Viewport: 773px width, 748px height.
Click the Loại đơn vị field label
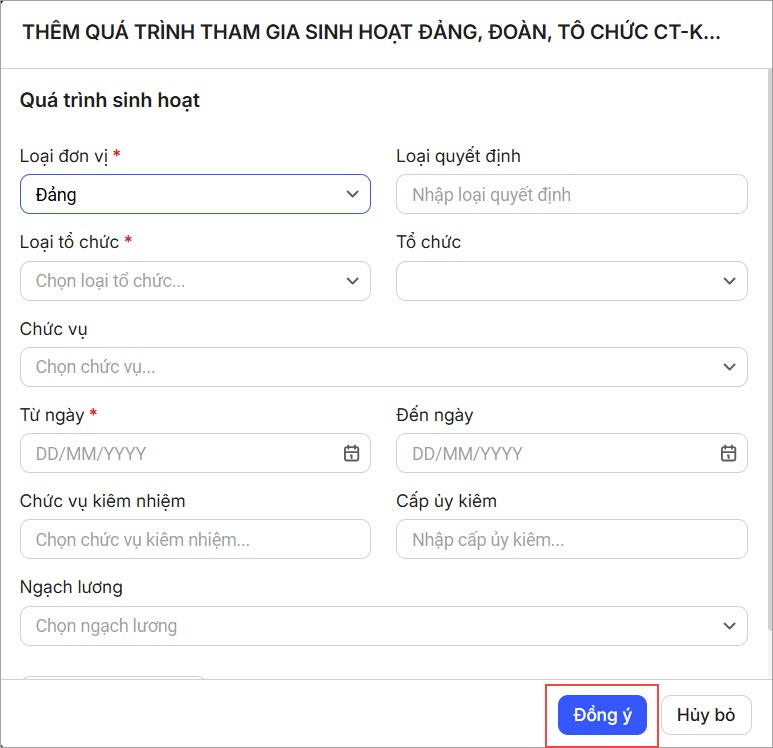pos(63,156)
